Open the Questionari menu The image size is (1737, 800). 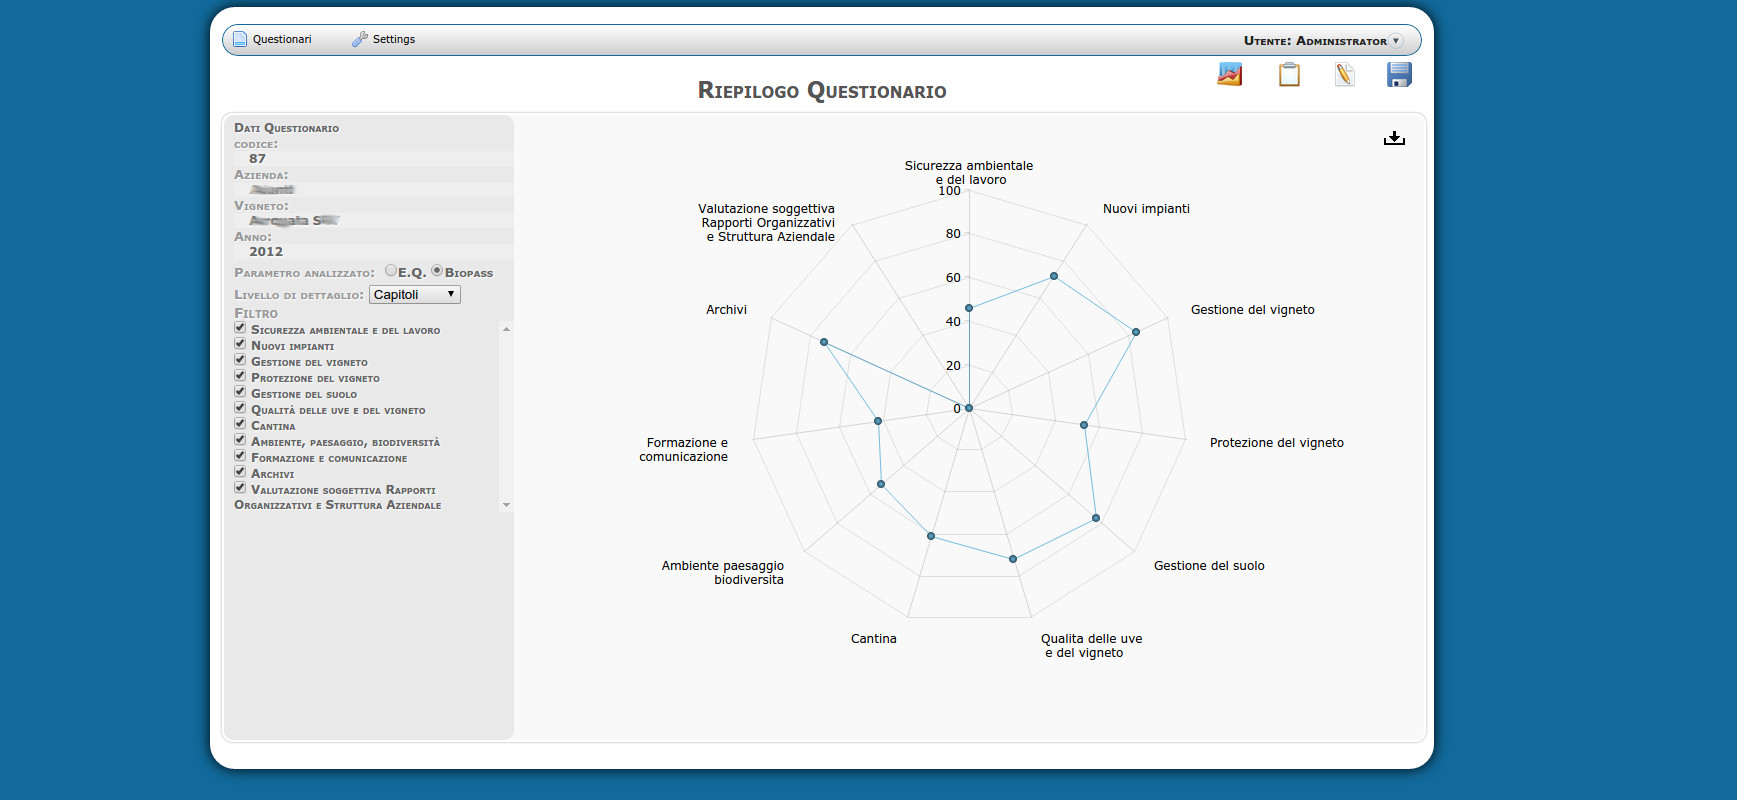[282, 40]
